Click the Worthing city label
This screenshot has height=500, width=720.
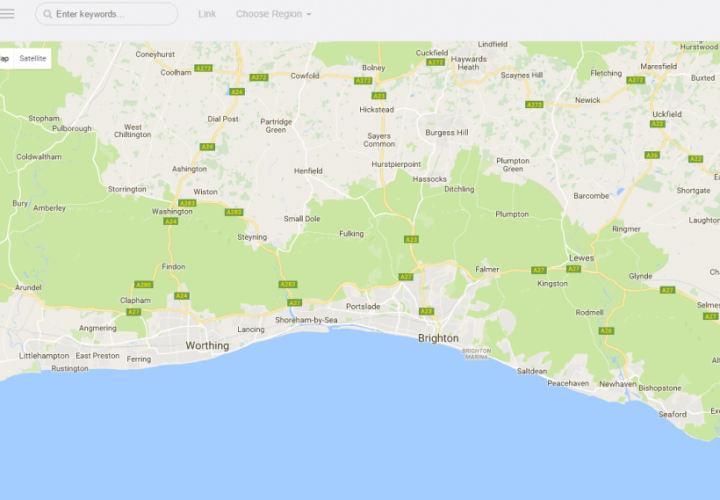[x=207, y=345]
